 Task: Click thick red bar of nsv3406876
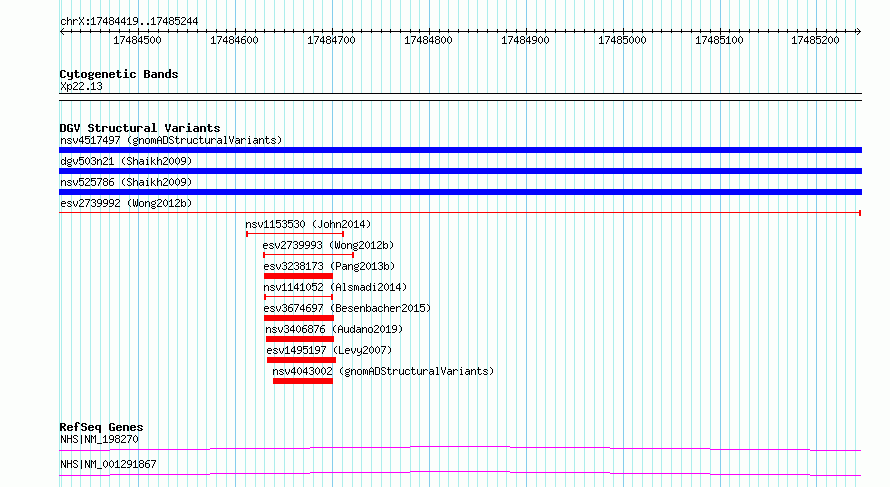pyautogui.click(x=300, y=339)
